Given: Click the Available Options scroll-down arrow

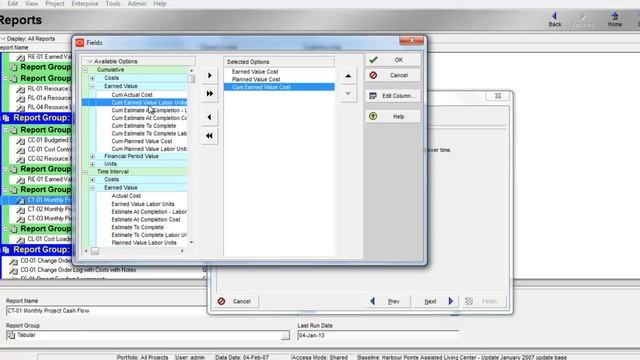Looking at the screenshot, I should [x=191, y=242].
